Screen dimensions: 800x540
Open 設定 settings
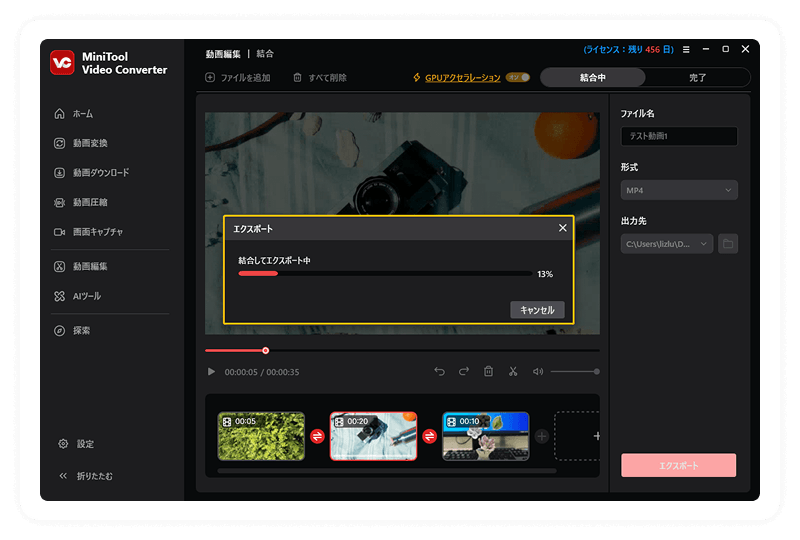76,444
